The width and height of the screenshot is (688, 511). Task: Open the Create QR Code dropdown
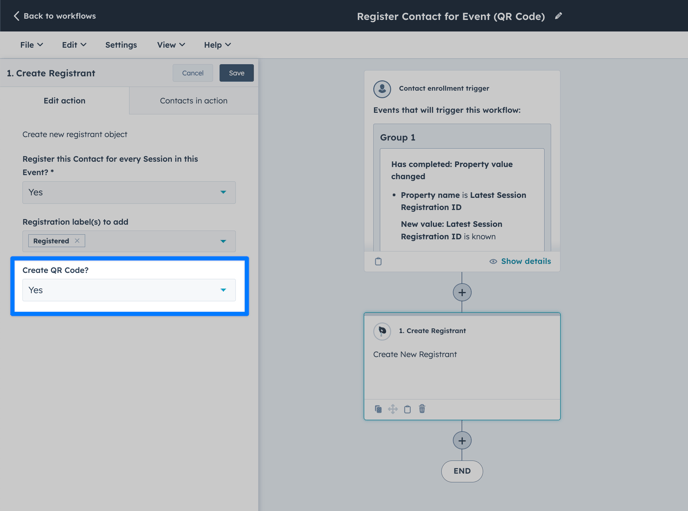(x=129, y=290)
